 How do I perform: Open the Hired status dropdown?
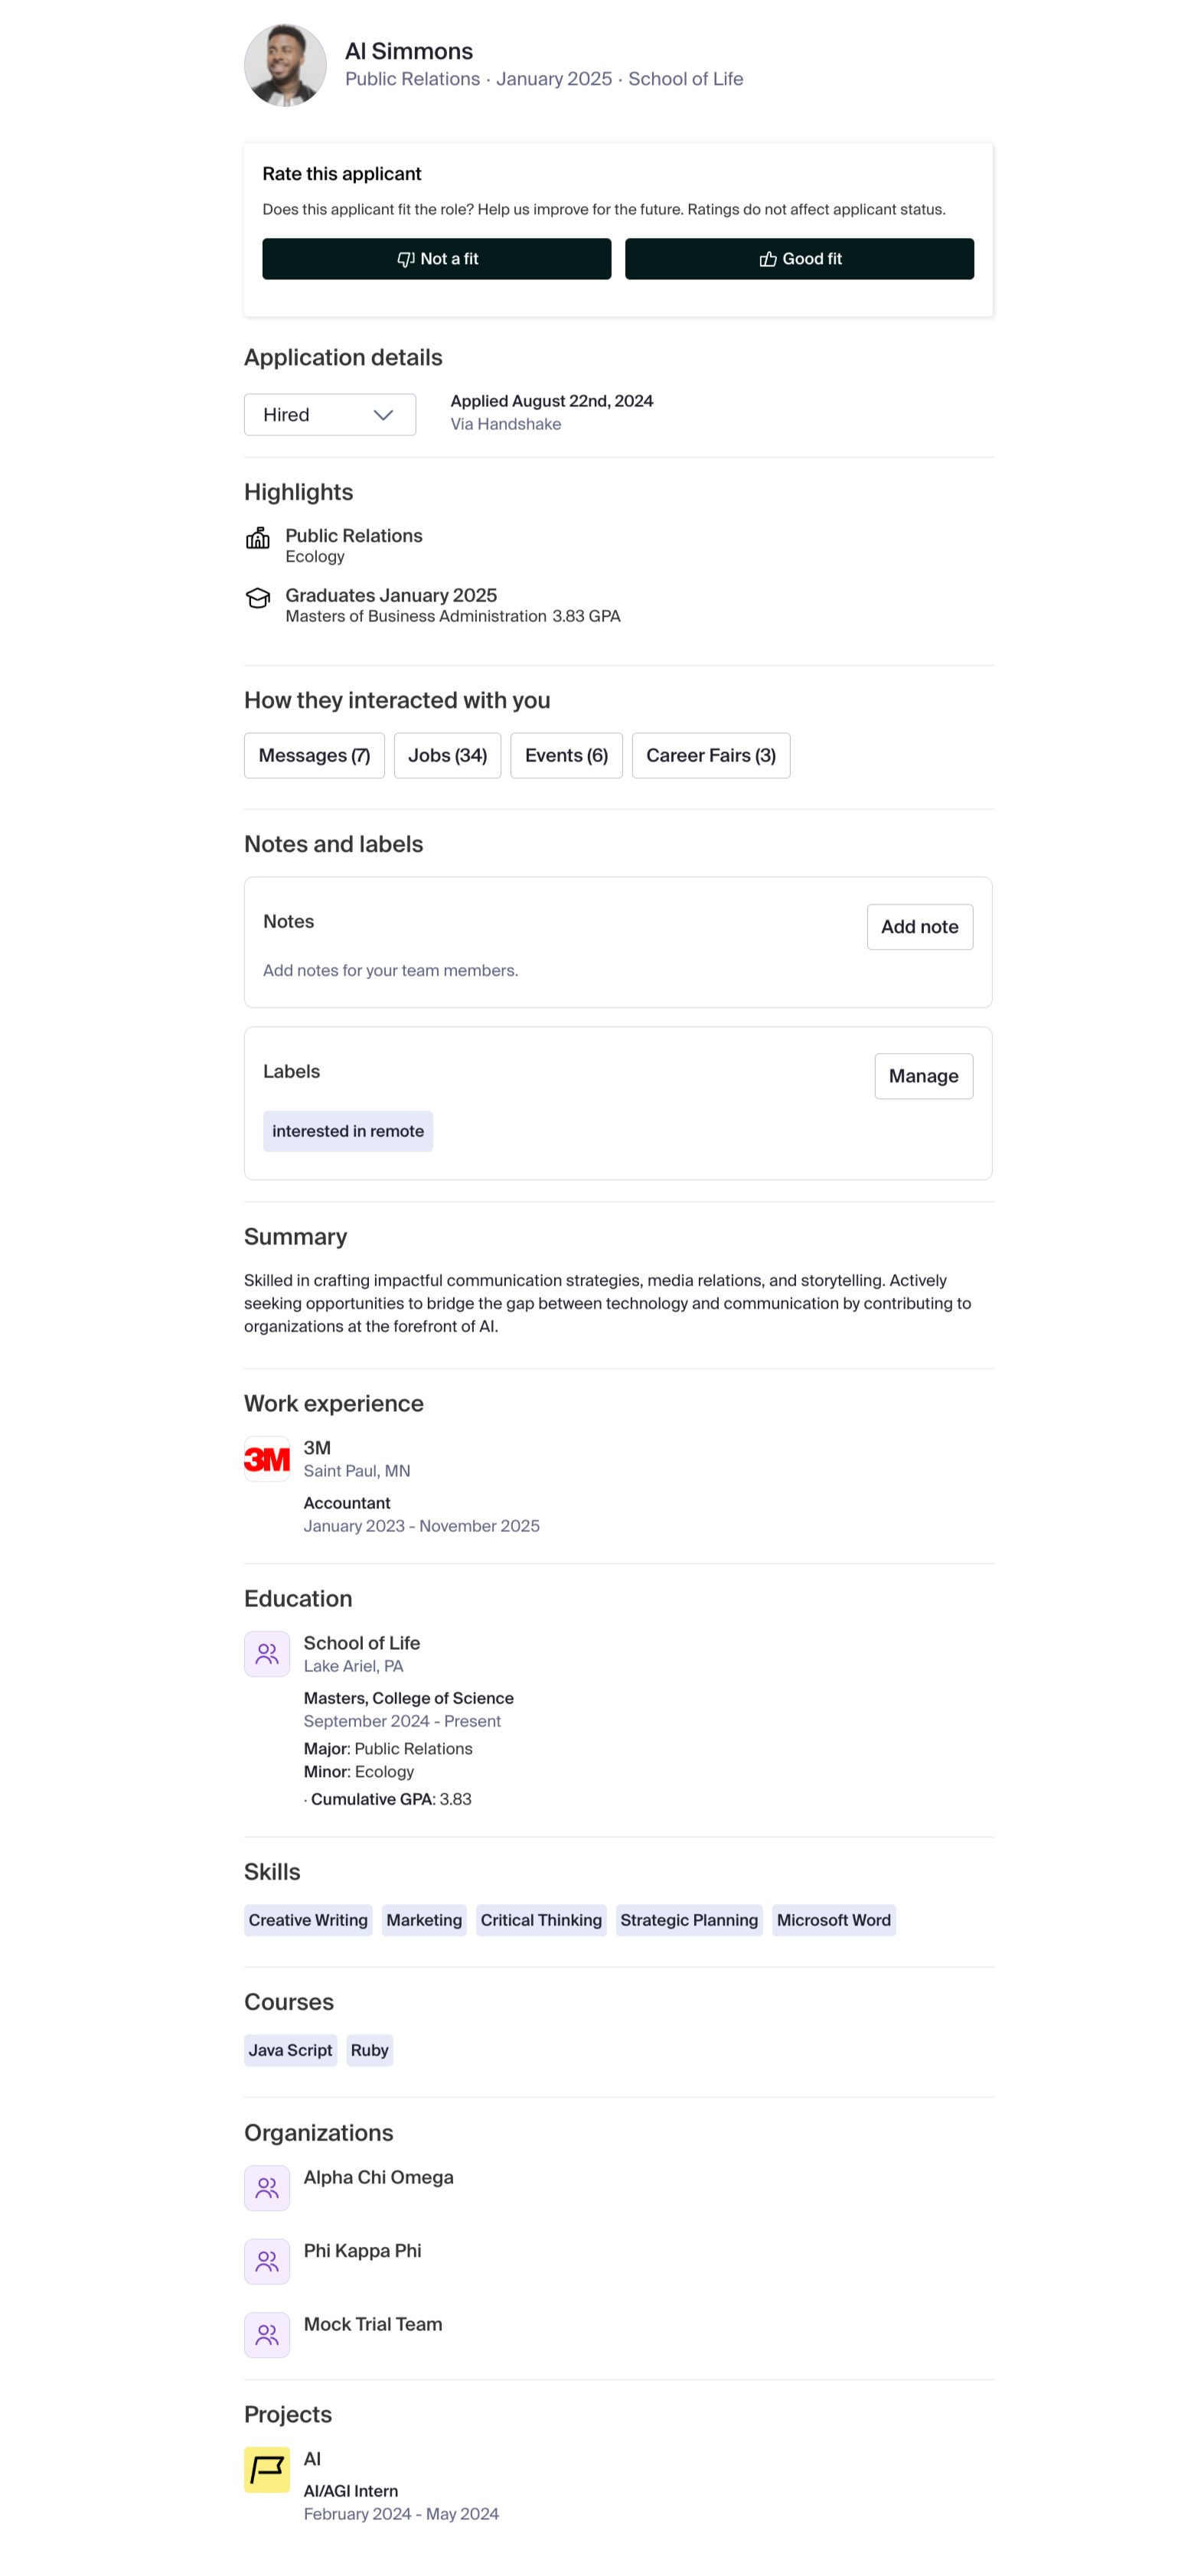[x=330, y=414]
